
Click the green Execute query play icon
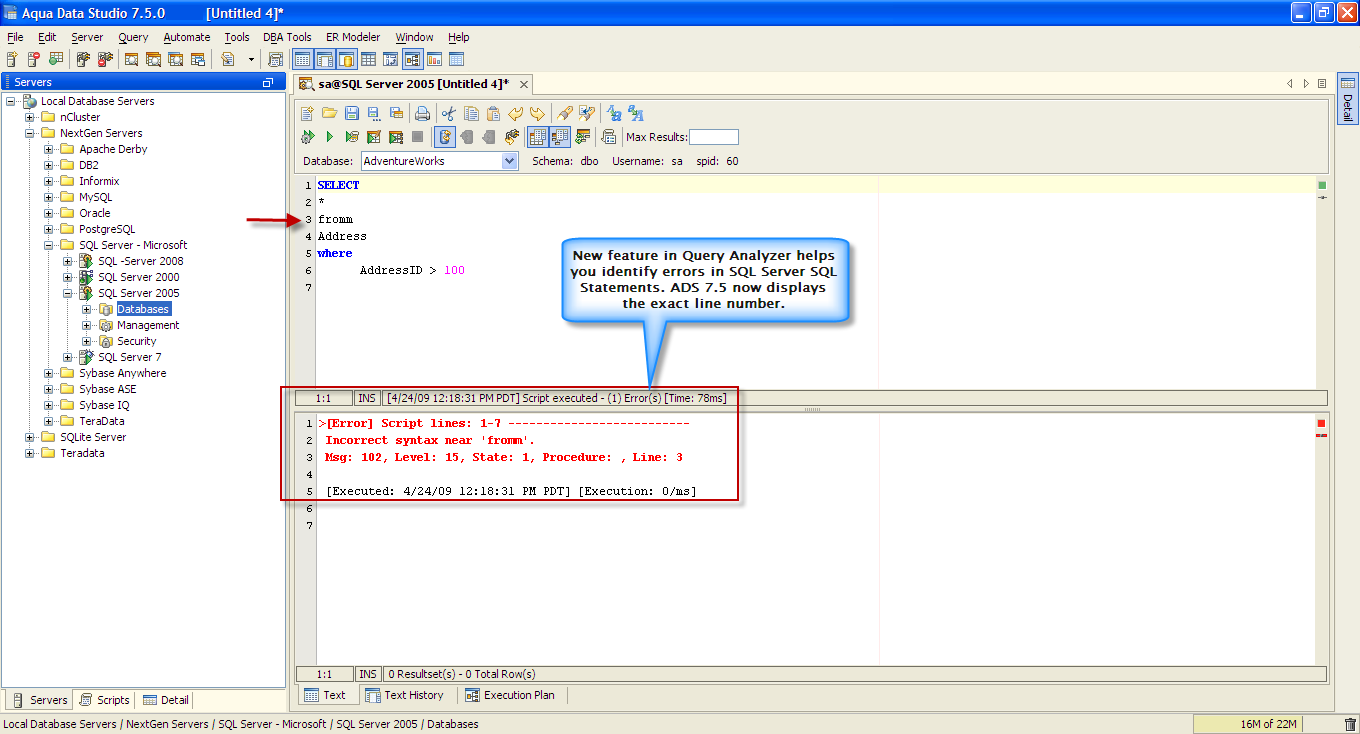coord(329,137)
